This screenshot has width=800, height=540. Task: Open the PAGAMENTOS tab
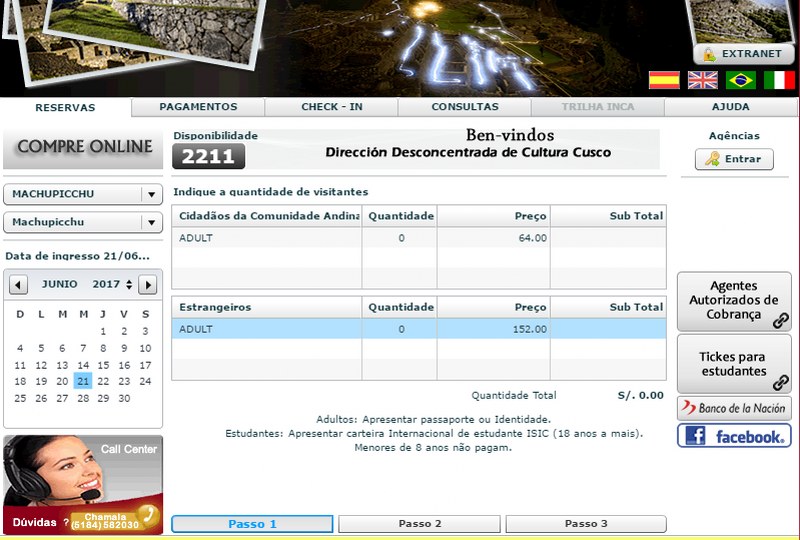pos(198,107)
